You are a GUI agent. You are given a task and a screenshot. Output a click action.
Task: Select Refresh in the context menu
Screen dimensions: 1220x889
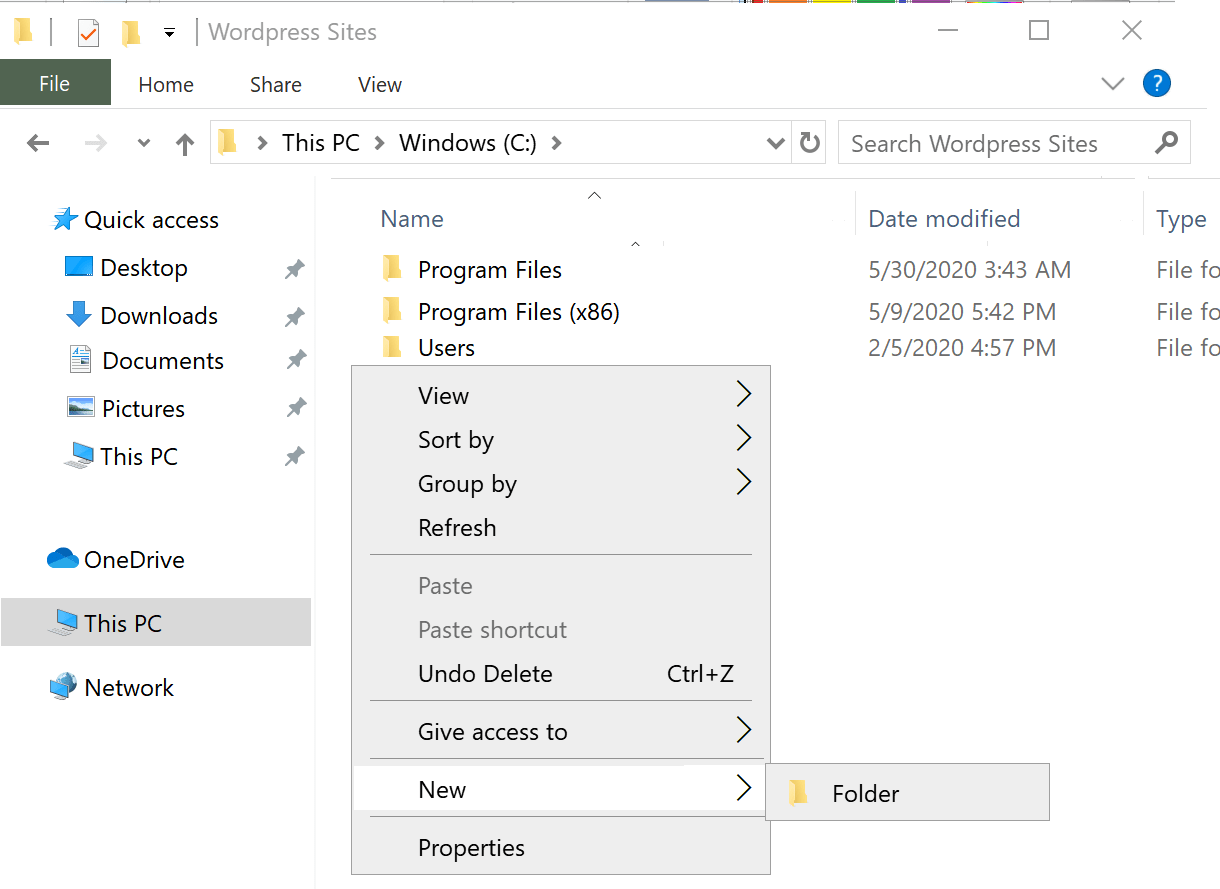tap(457, 527)
